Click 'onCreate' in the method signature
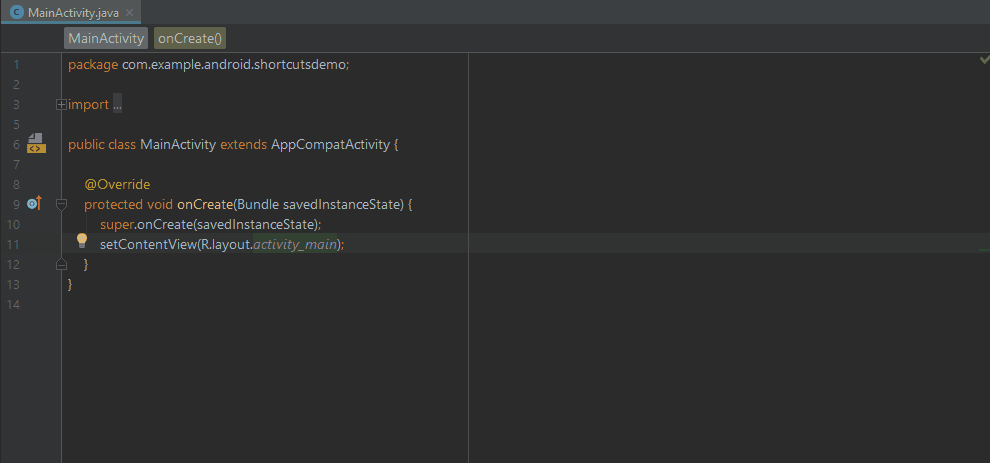Screen dimensions: 990x463 coord(205,205)
